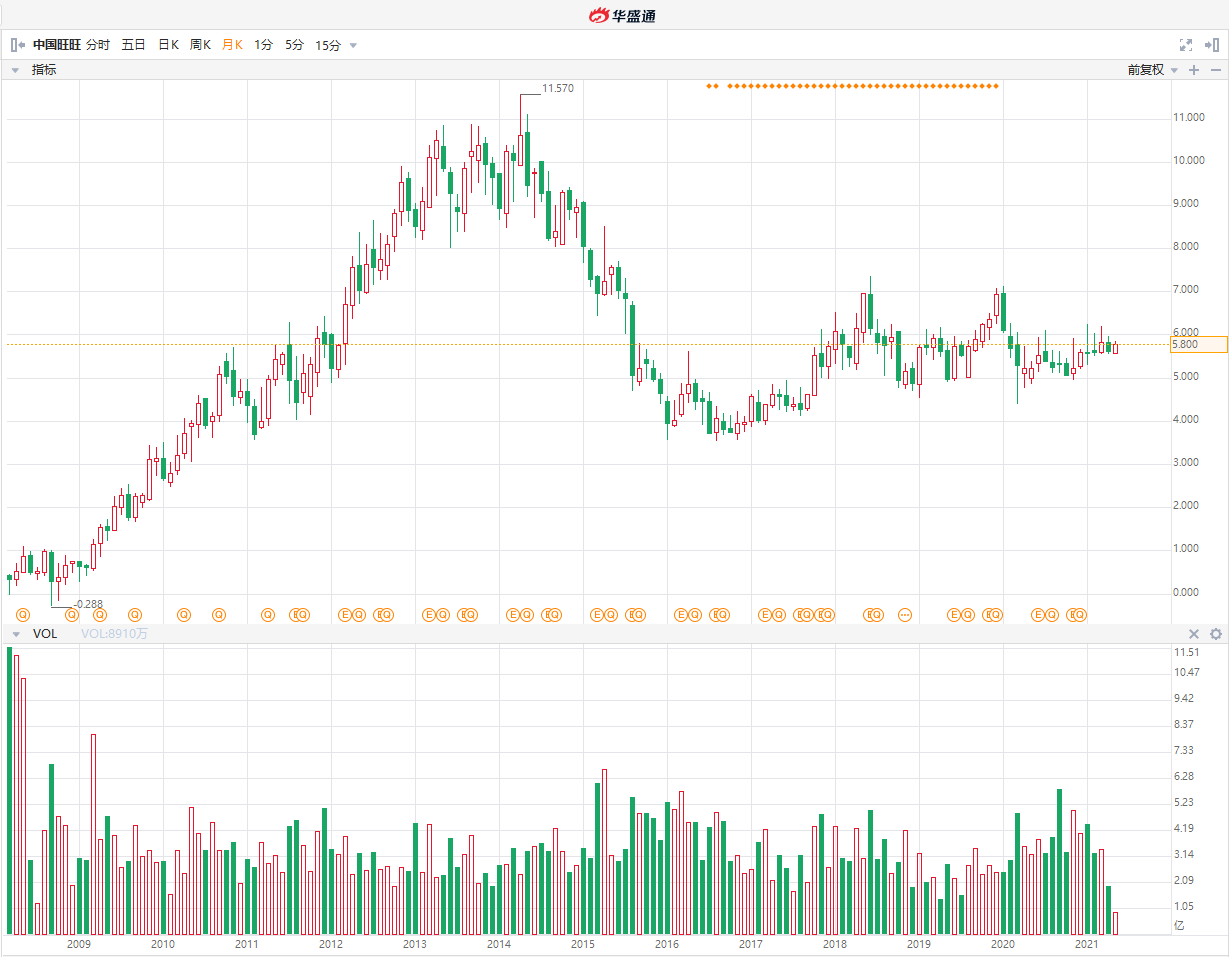
Task: Click the fullscreen expand icon
Action: pyautogui.click(x=1186, y=45)
